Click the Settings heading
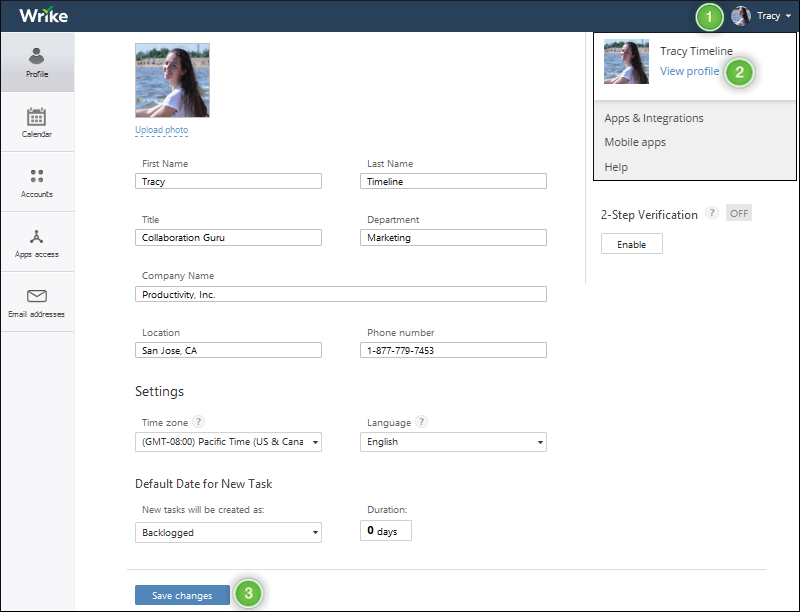 (159, 391)
